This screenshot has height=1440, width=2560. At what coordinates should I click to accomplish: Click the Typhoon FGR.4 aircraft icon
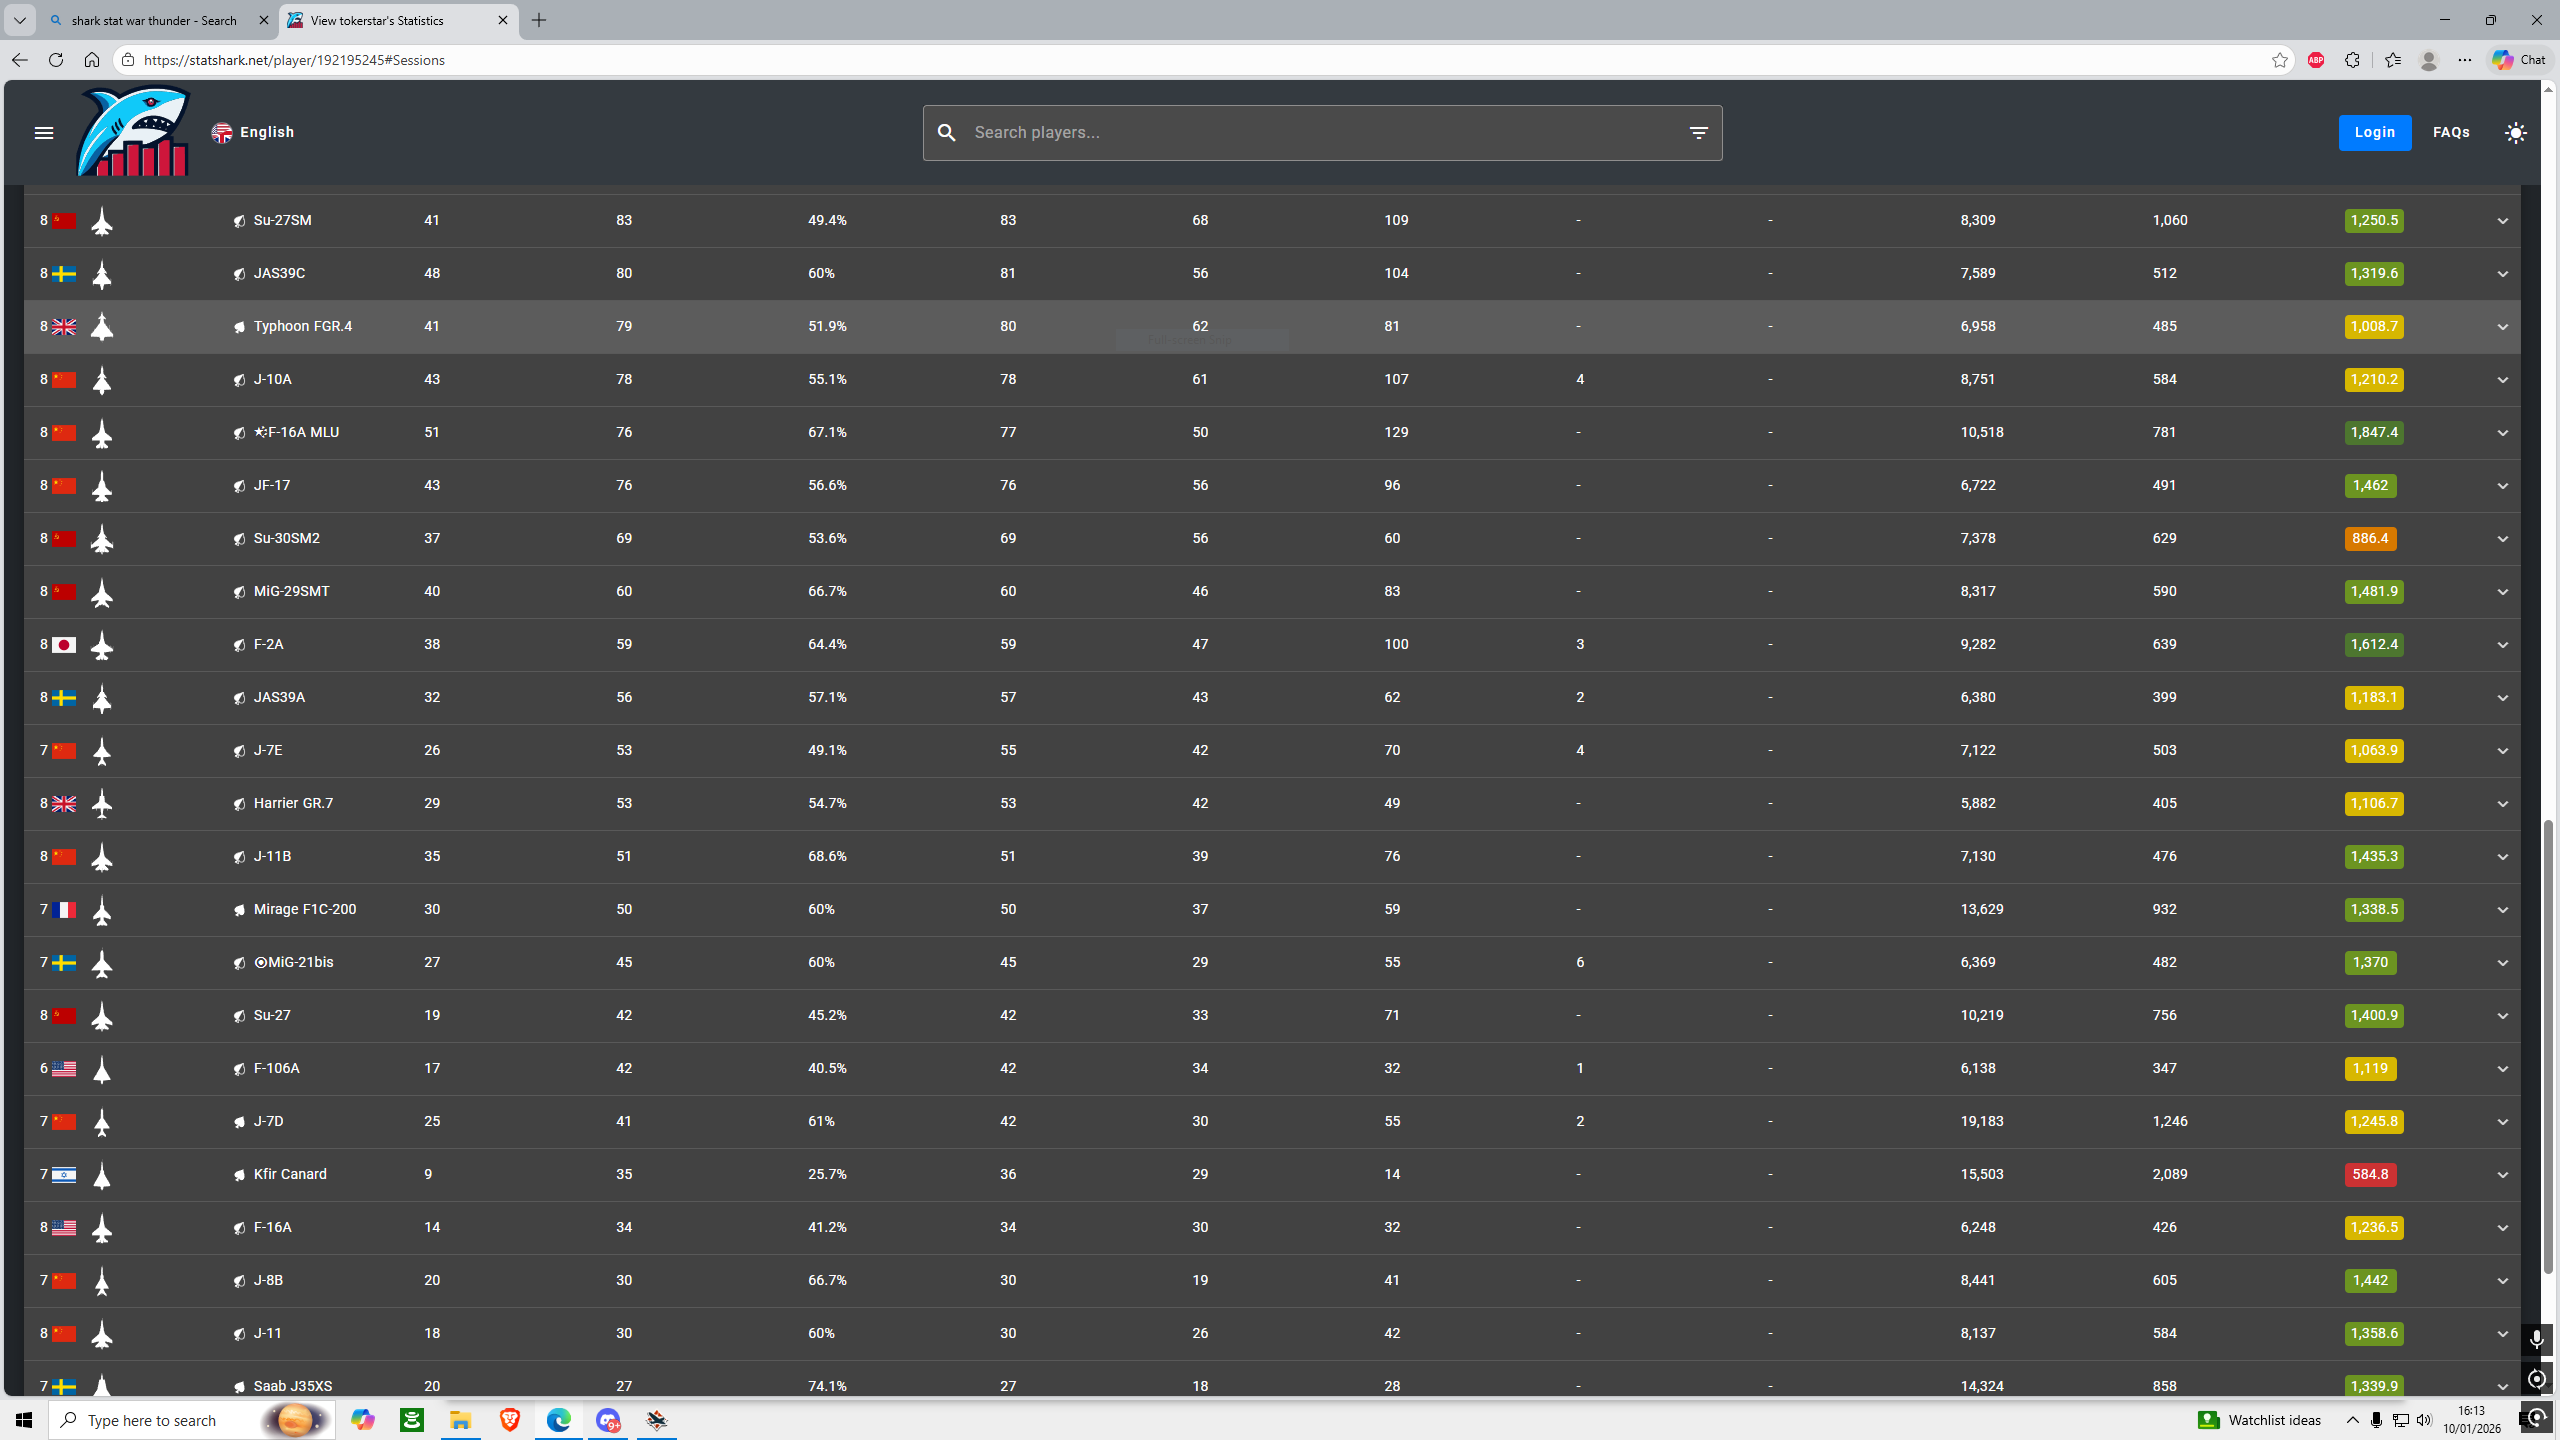coord(101,327)
